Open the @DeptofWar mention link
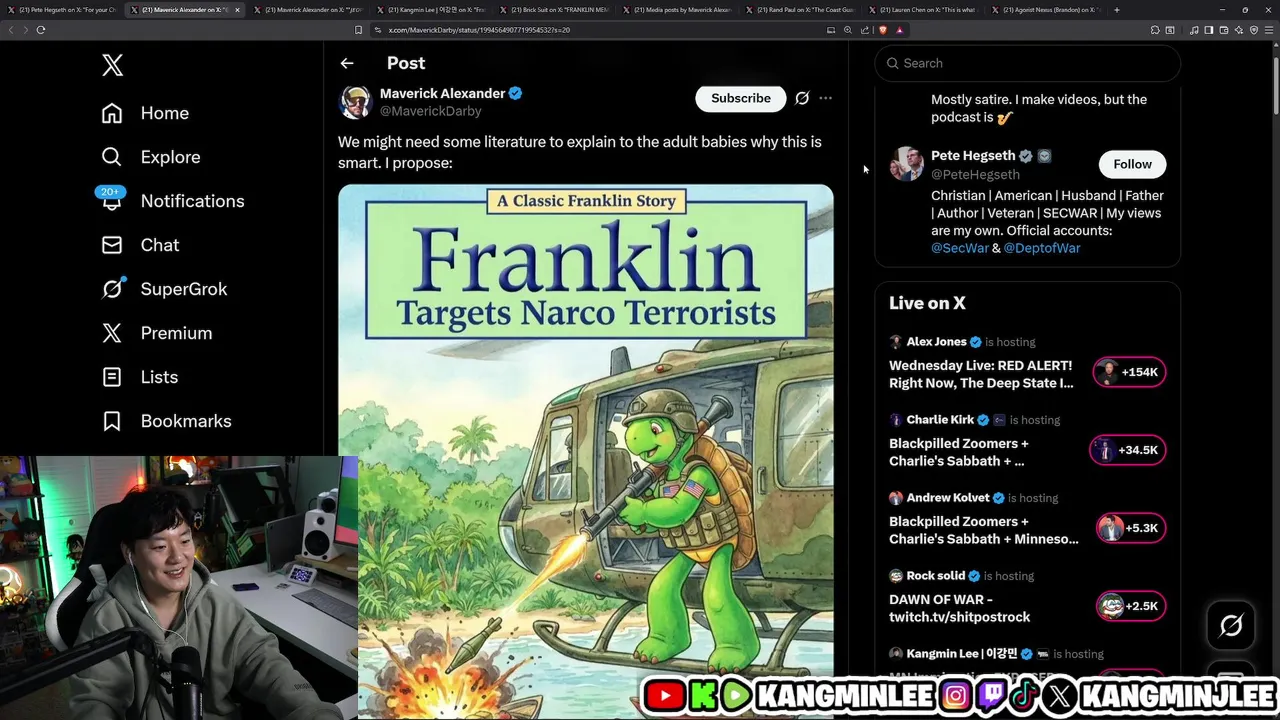 [x=1042, y=248]
